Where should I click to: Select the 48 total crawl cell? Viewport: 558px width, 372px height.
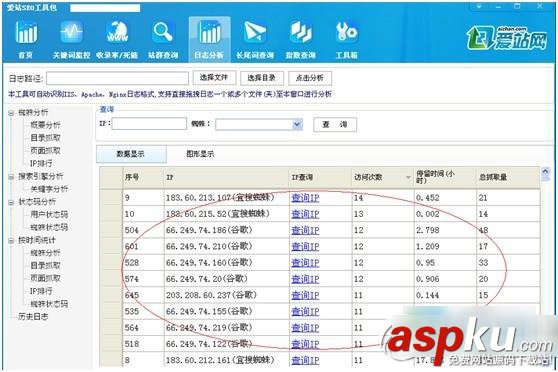508,230
